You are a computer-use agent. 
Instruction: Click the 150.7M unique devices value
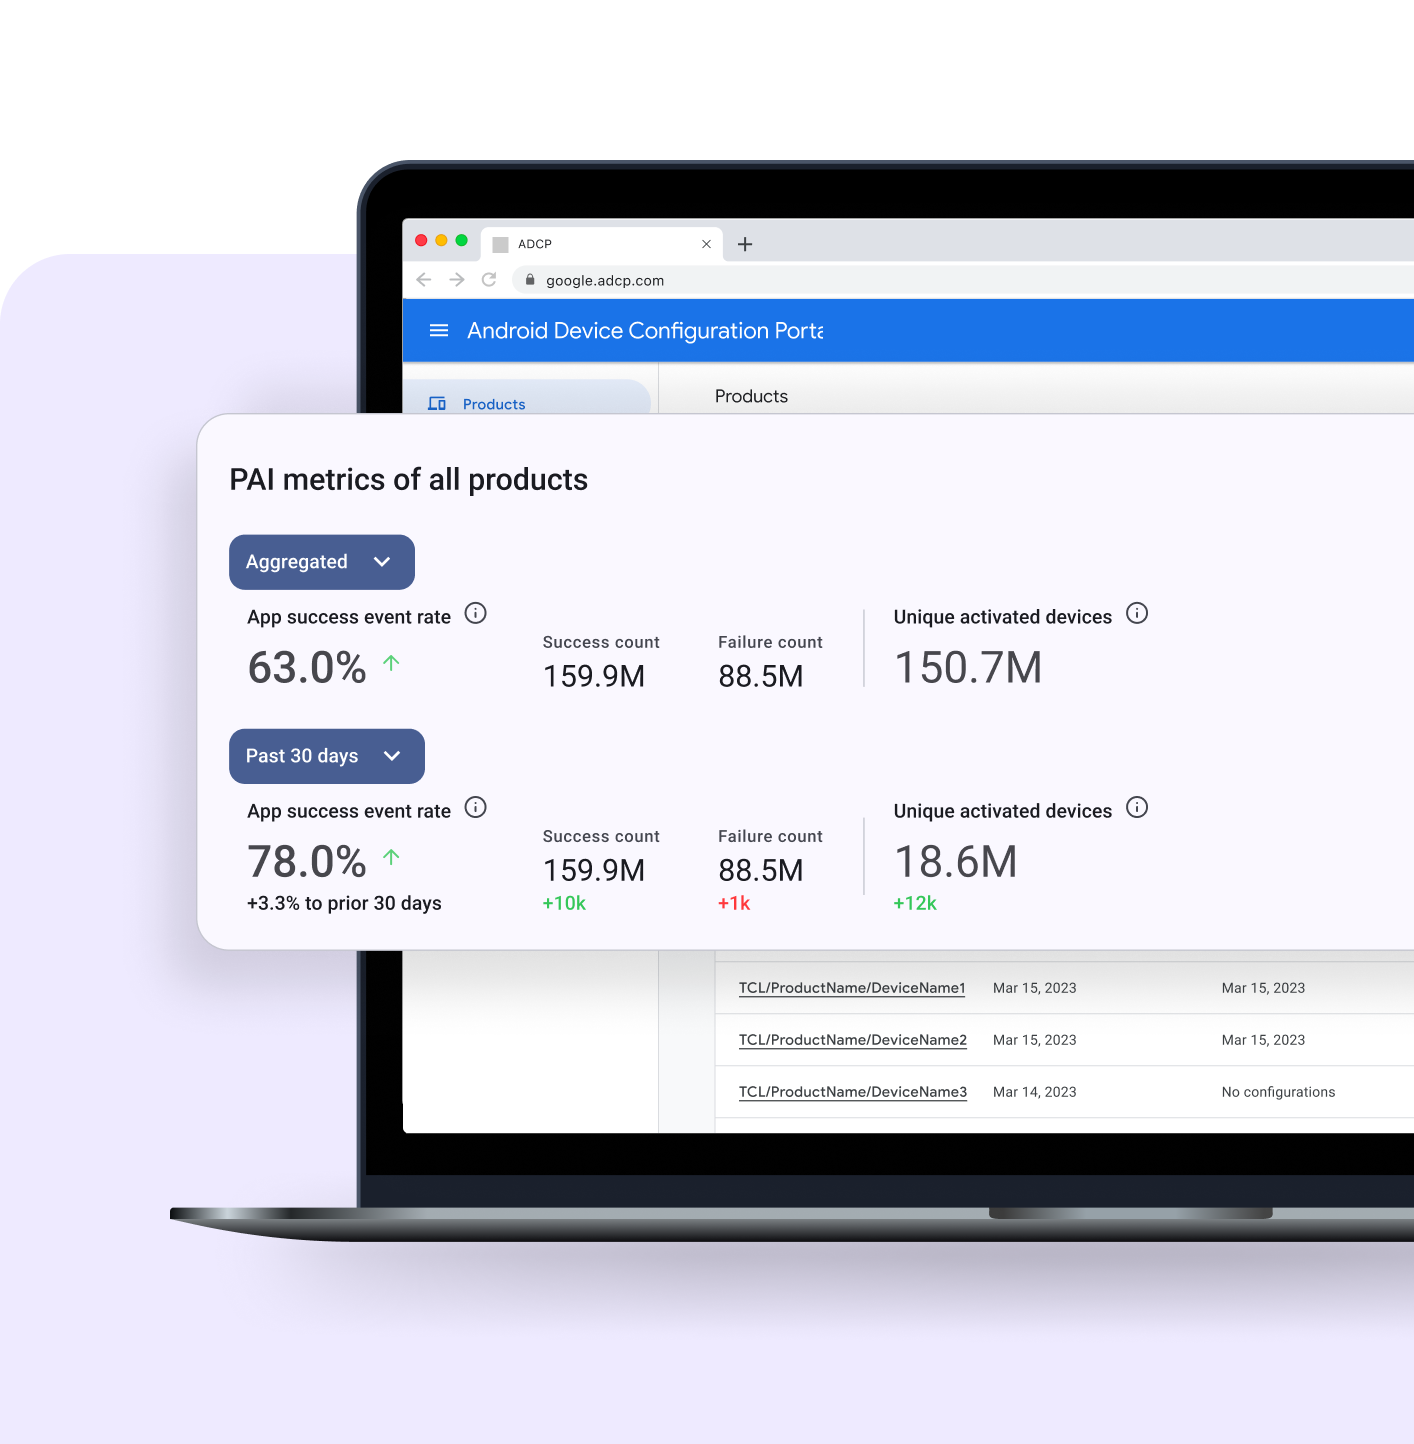tap(968, 668)
